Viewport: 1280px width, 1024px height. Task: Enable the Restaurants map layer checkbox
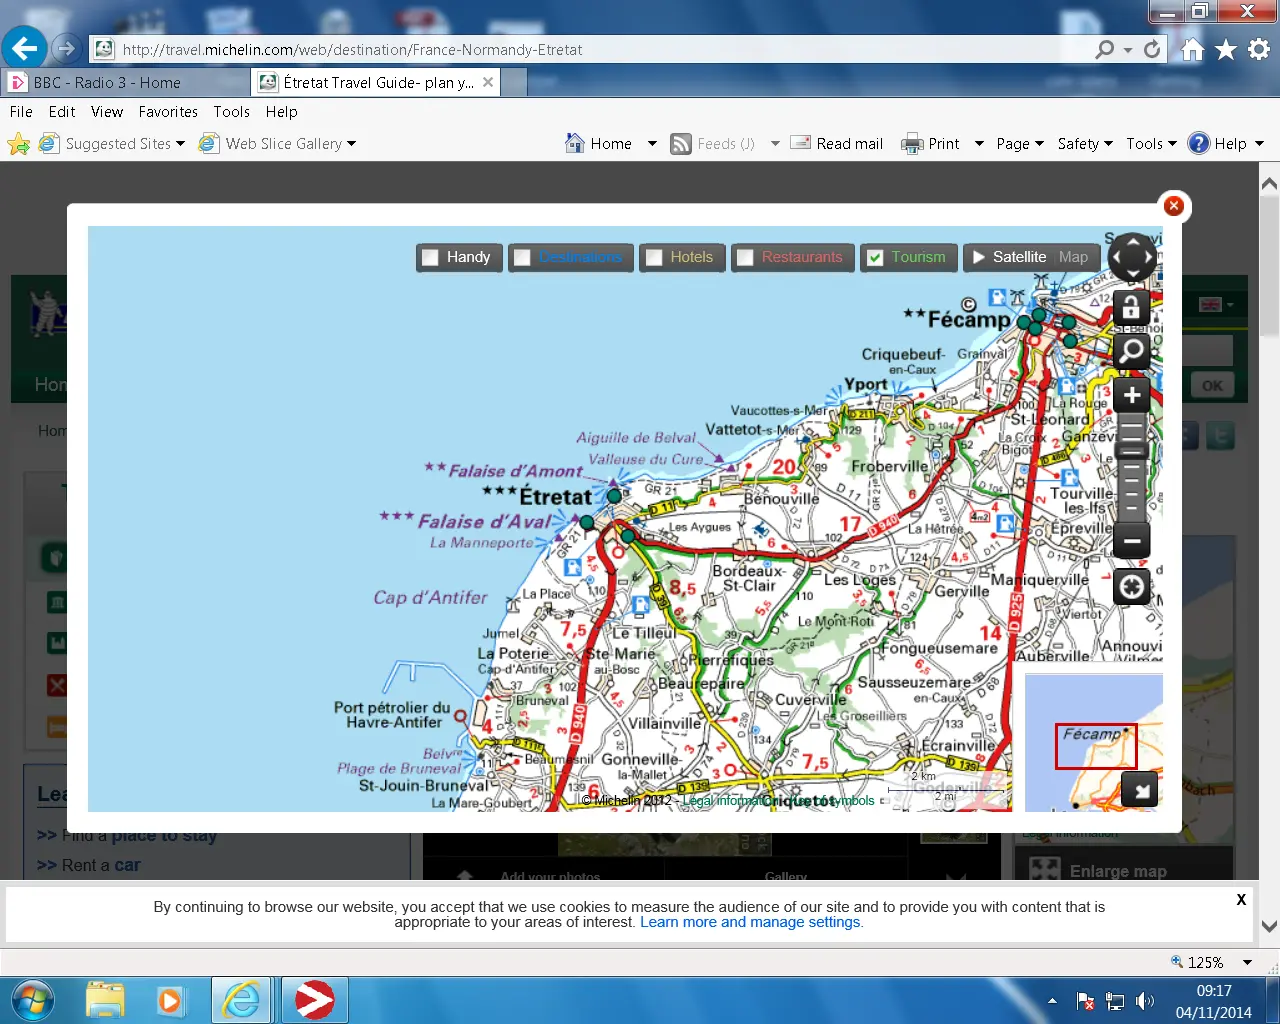[745, 258]
